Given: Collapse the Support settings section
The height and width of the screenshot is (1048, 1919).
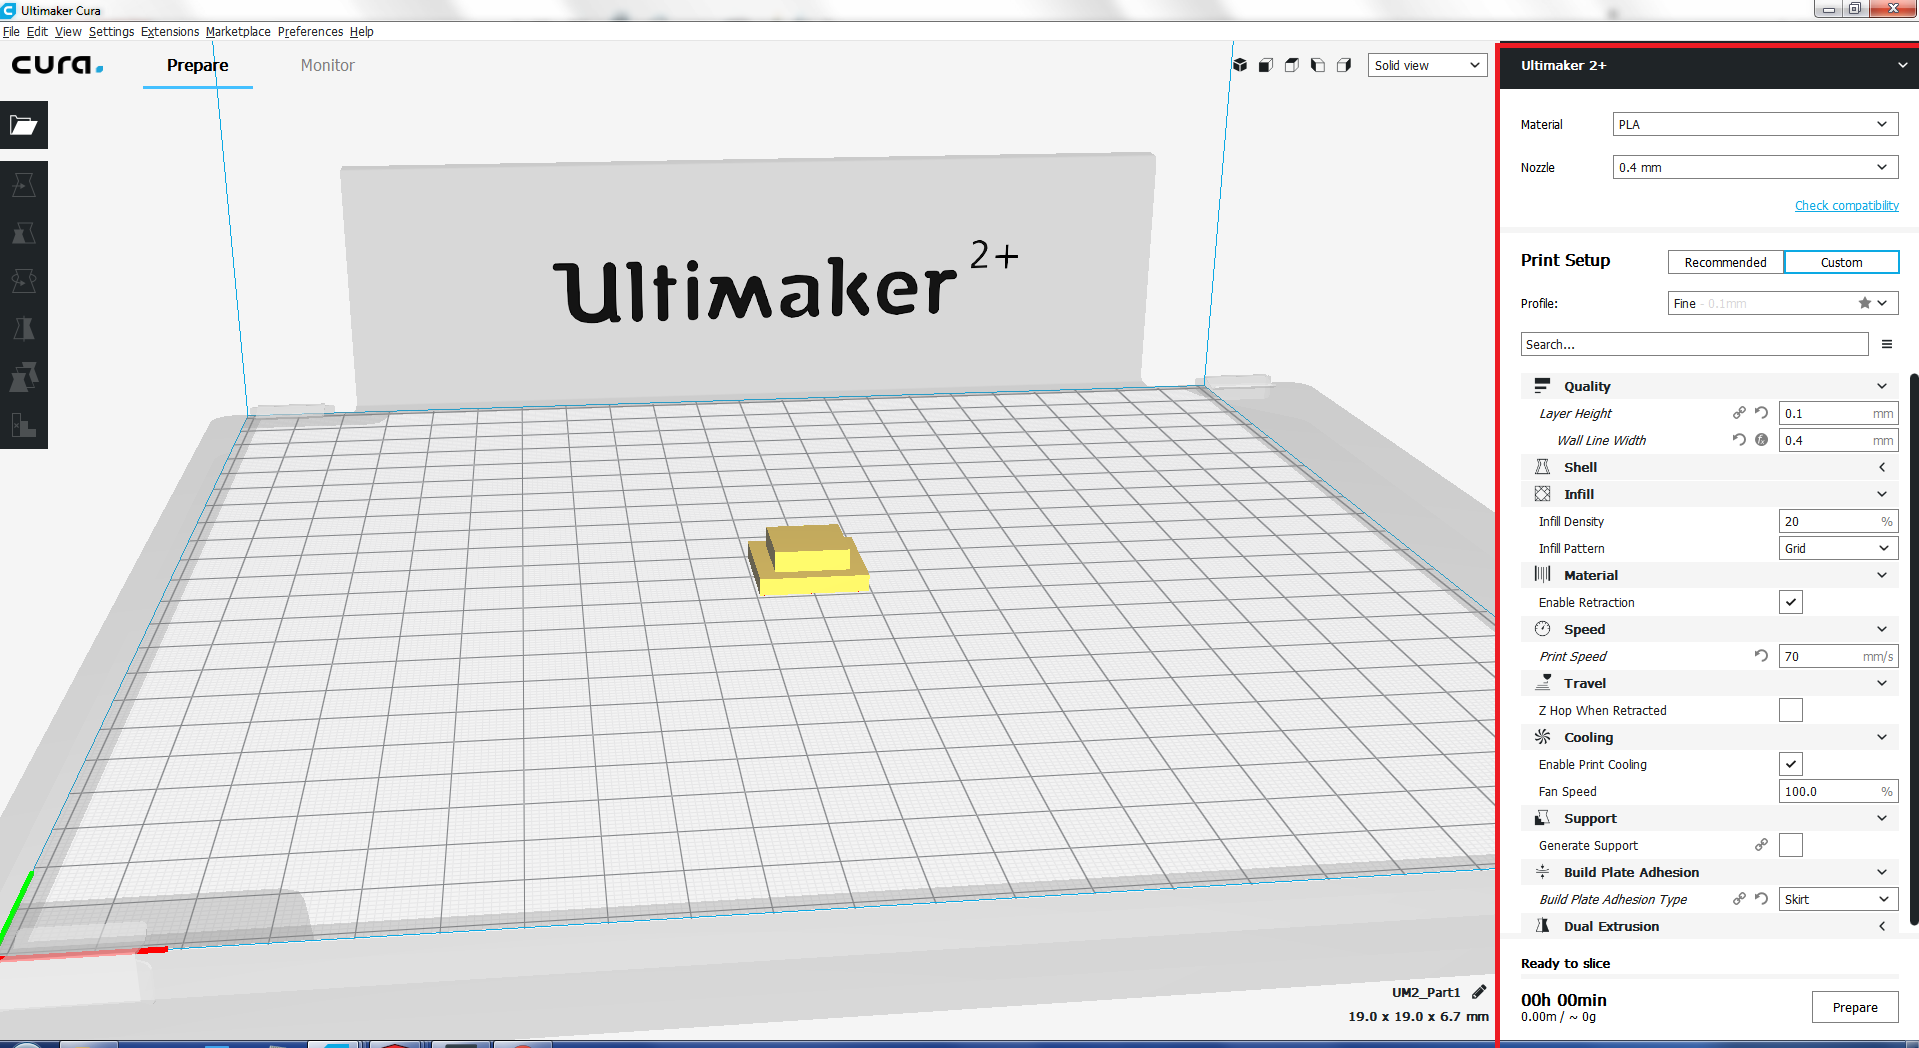Looking at the screenshot, I should click(x=1709, y=818).
